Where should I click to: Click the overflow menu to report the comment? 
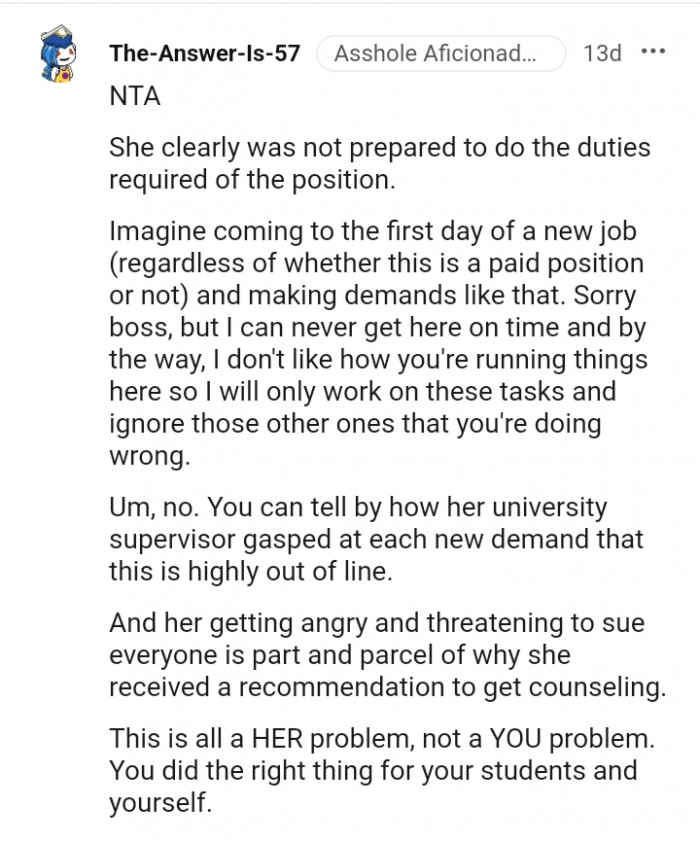tap(655, 52)
